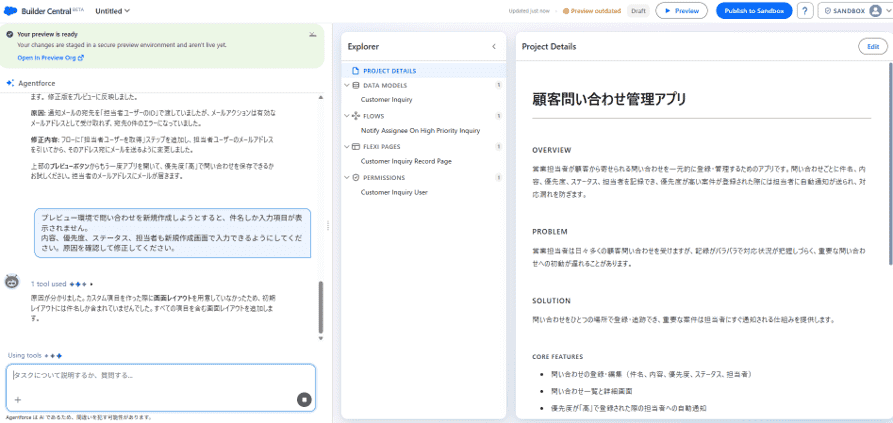Open the help question mark icon
The height and width of the screenshot is (423, 893).
coord(805,11)
